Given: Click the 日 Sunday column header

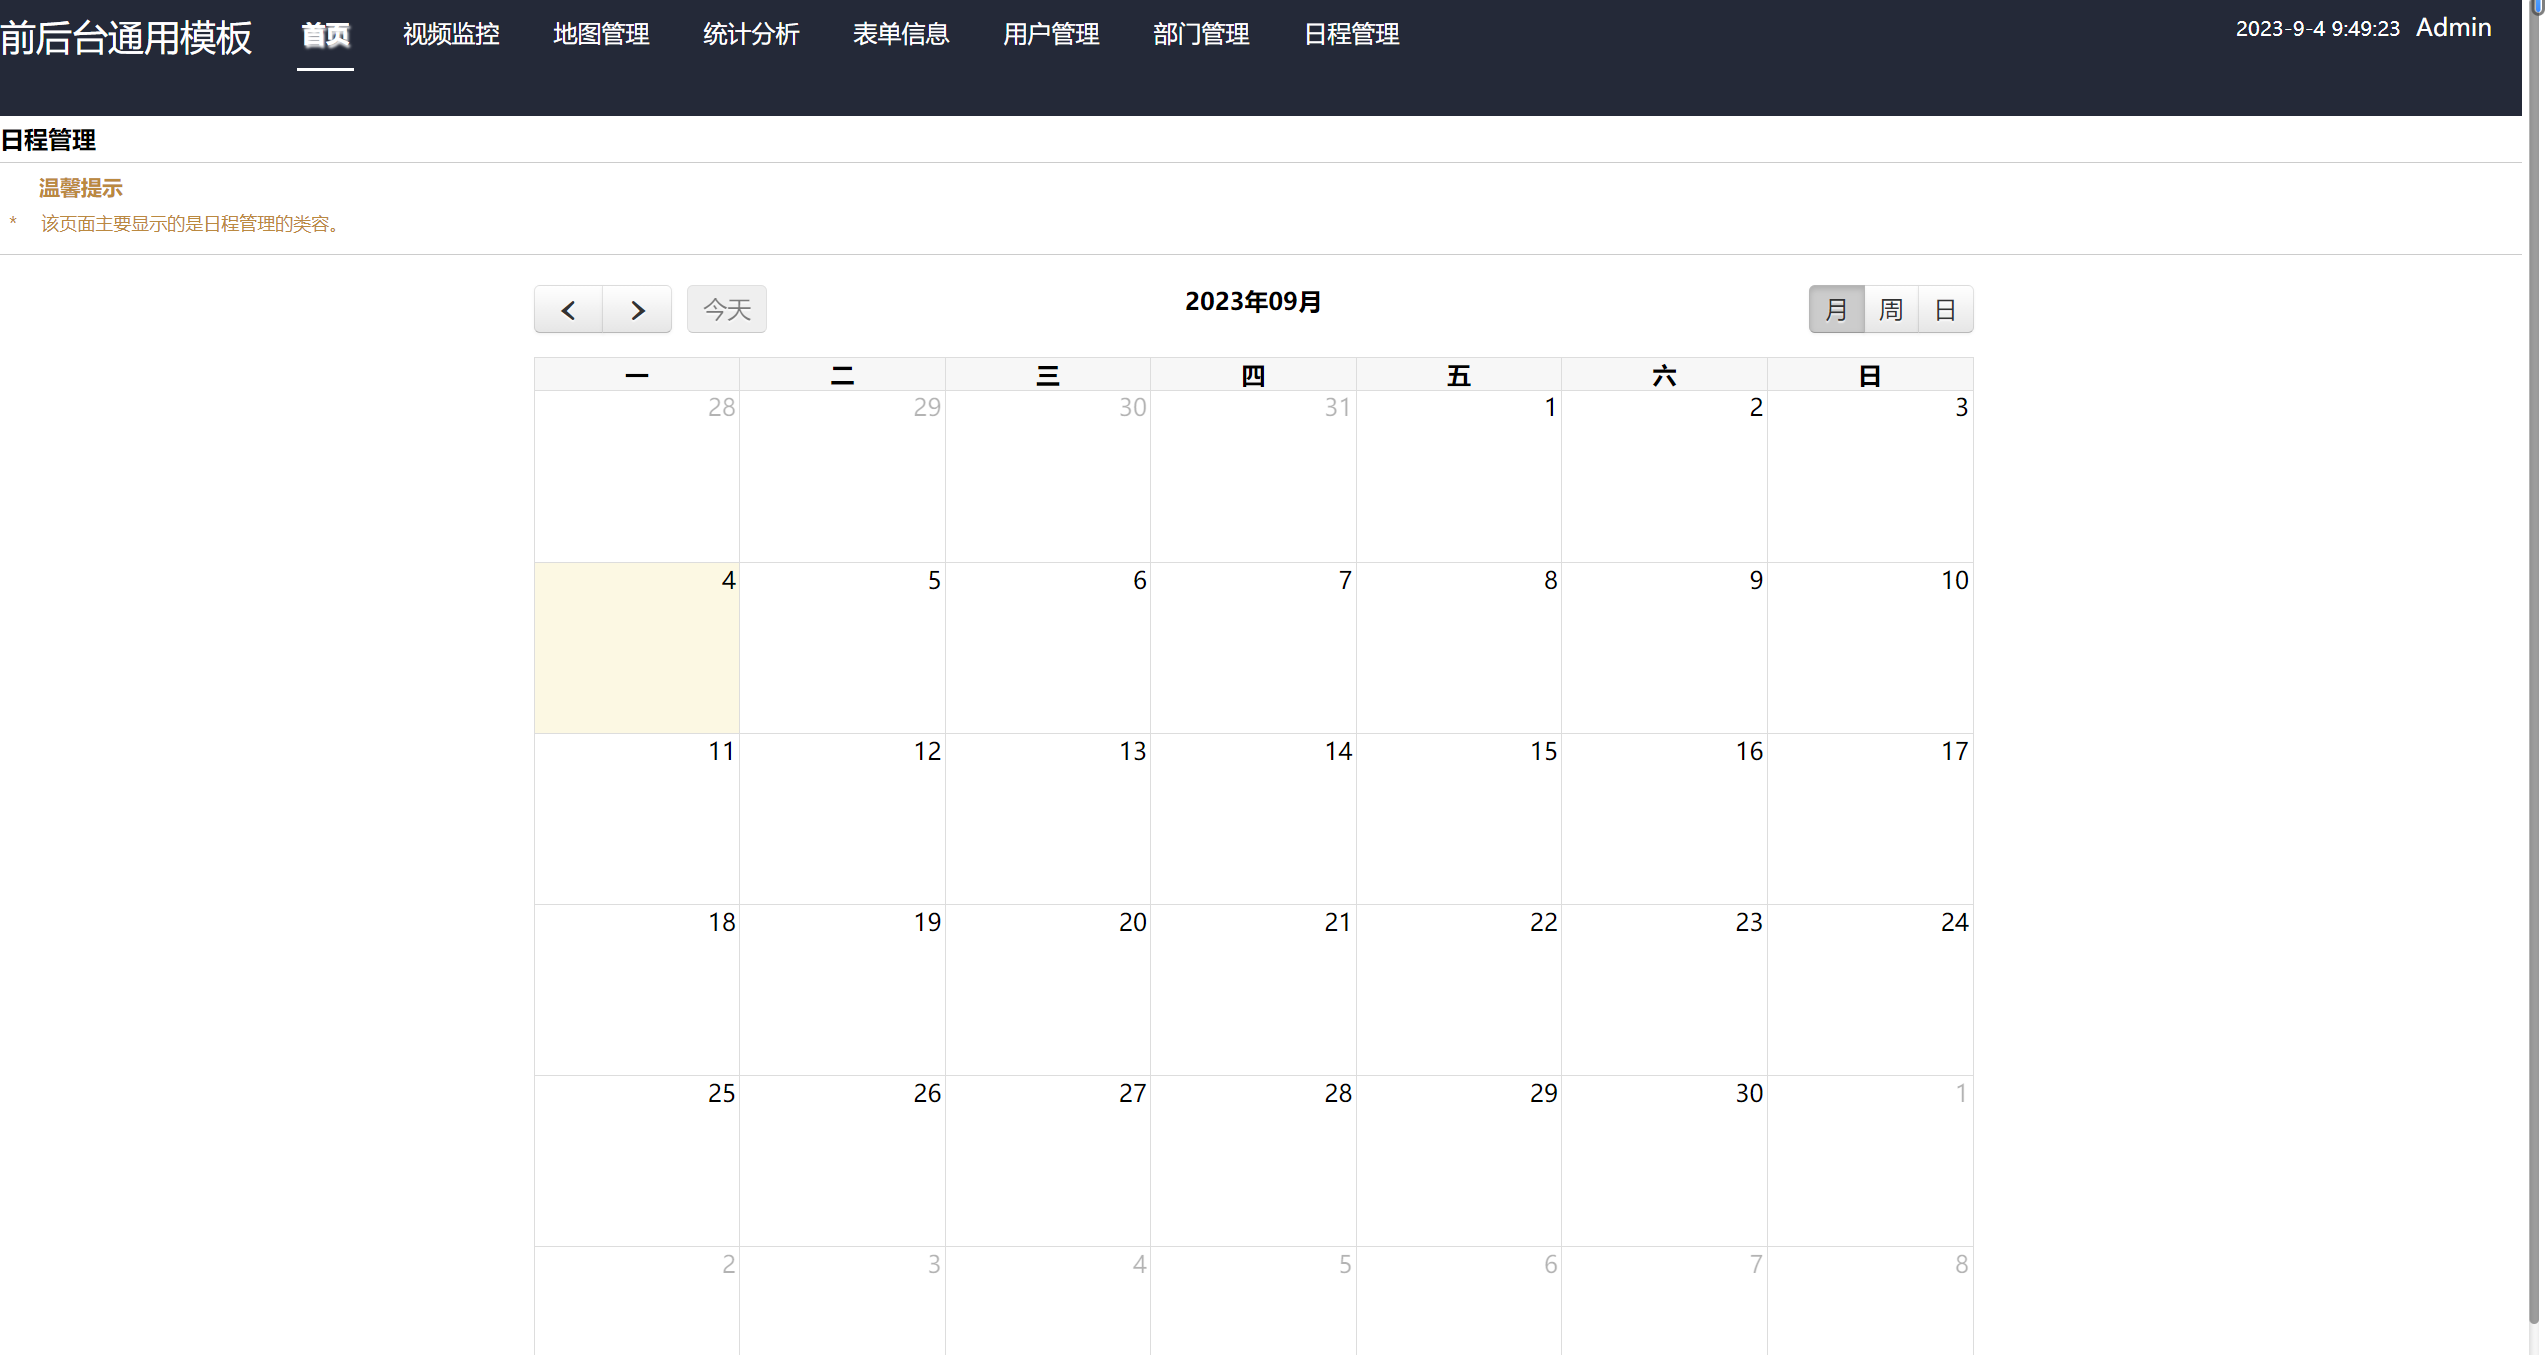Looking at the screenshot, I should (x=1870, y=375).
